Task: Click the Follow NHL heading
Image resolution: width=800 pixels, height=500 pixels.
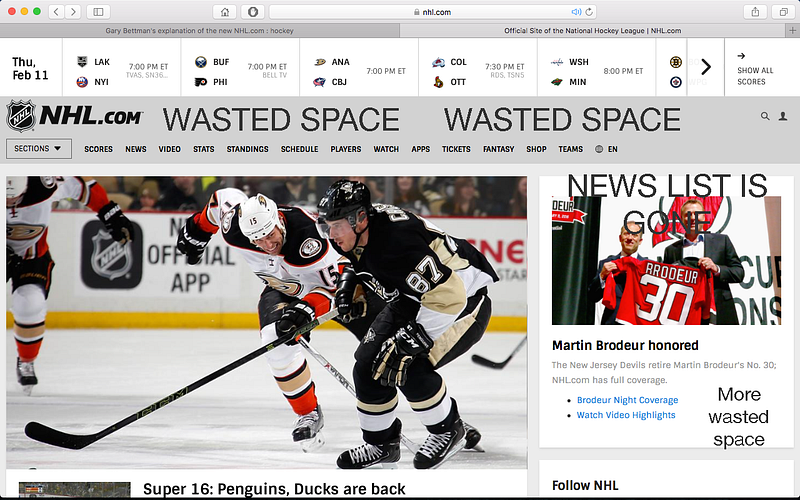Action: (585, 485)
